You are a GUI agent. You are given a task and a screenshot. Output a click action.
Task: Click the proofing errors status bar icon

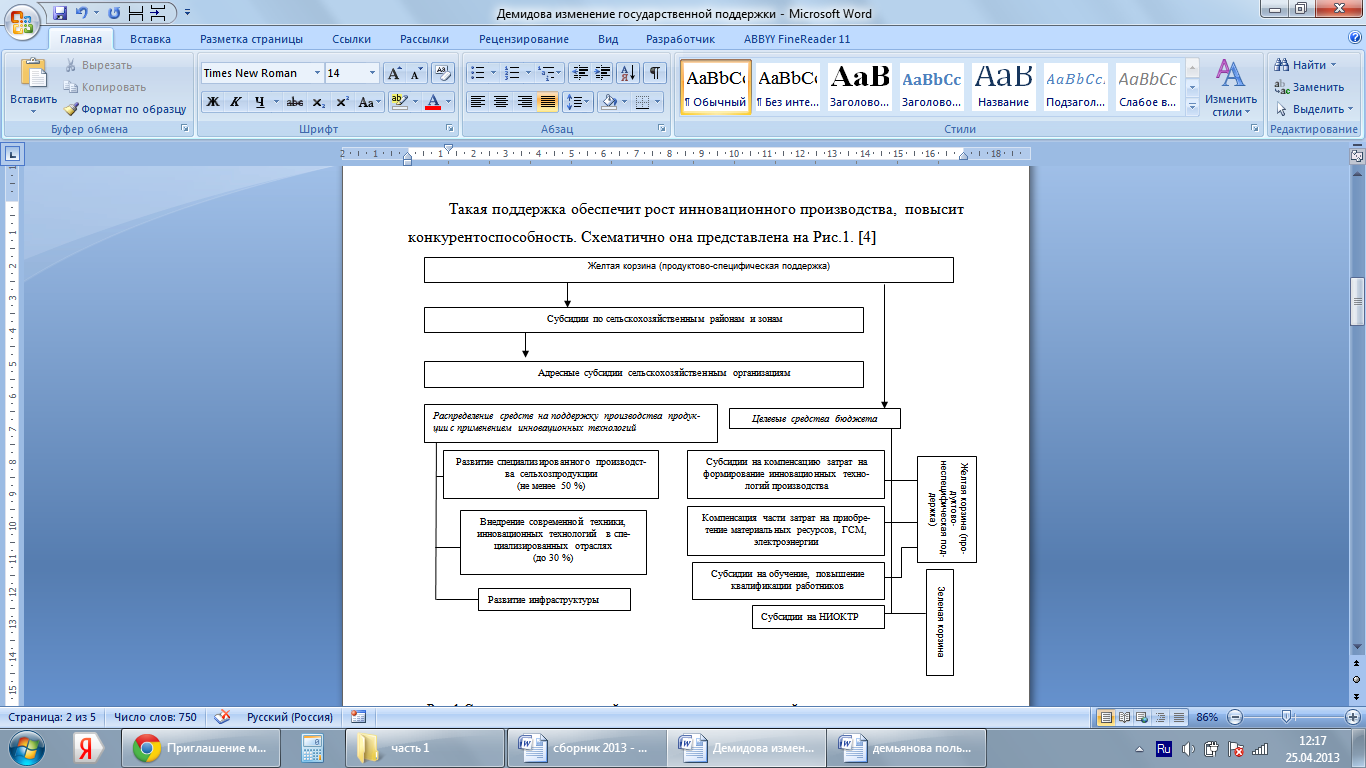[x=223, y=717]
